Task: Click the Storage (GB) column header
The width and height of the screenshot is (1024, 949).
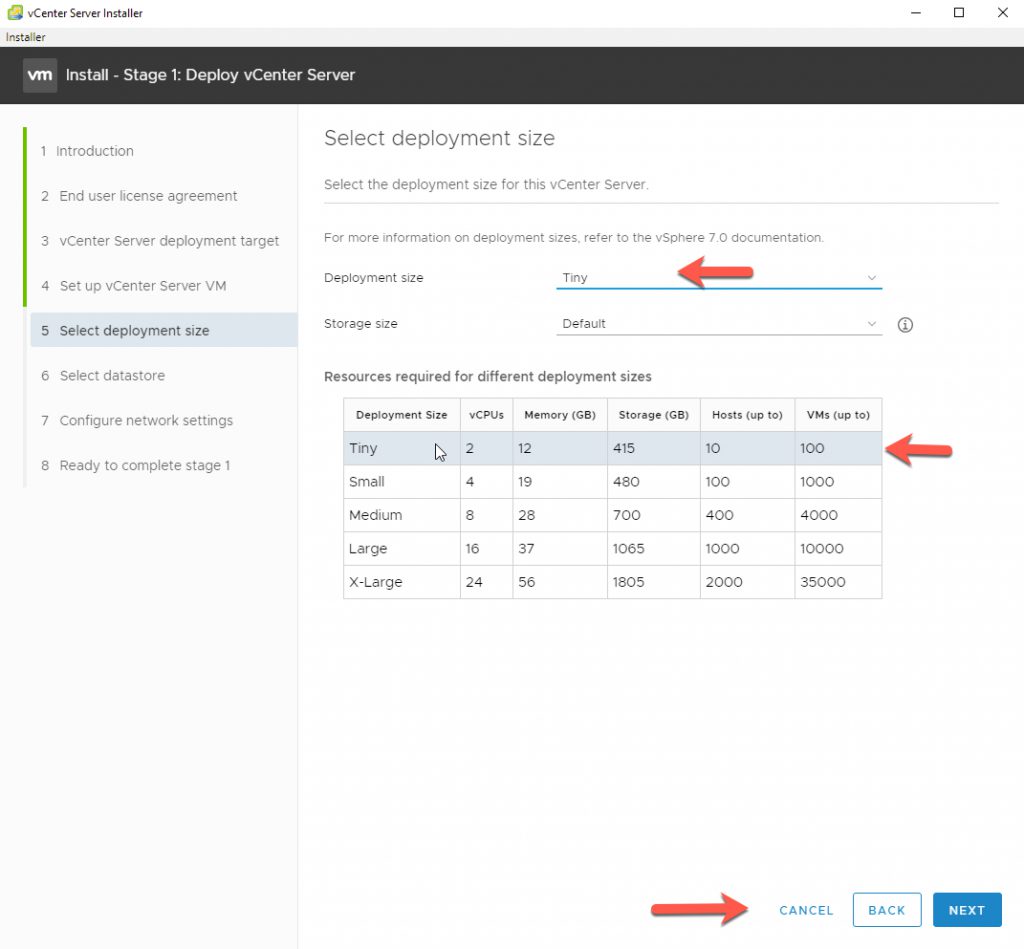Action: (654, 415)
